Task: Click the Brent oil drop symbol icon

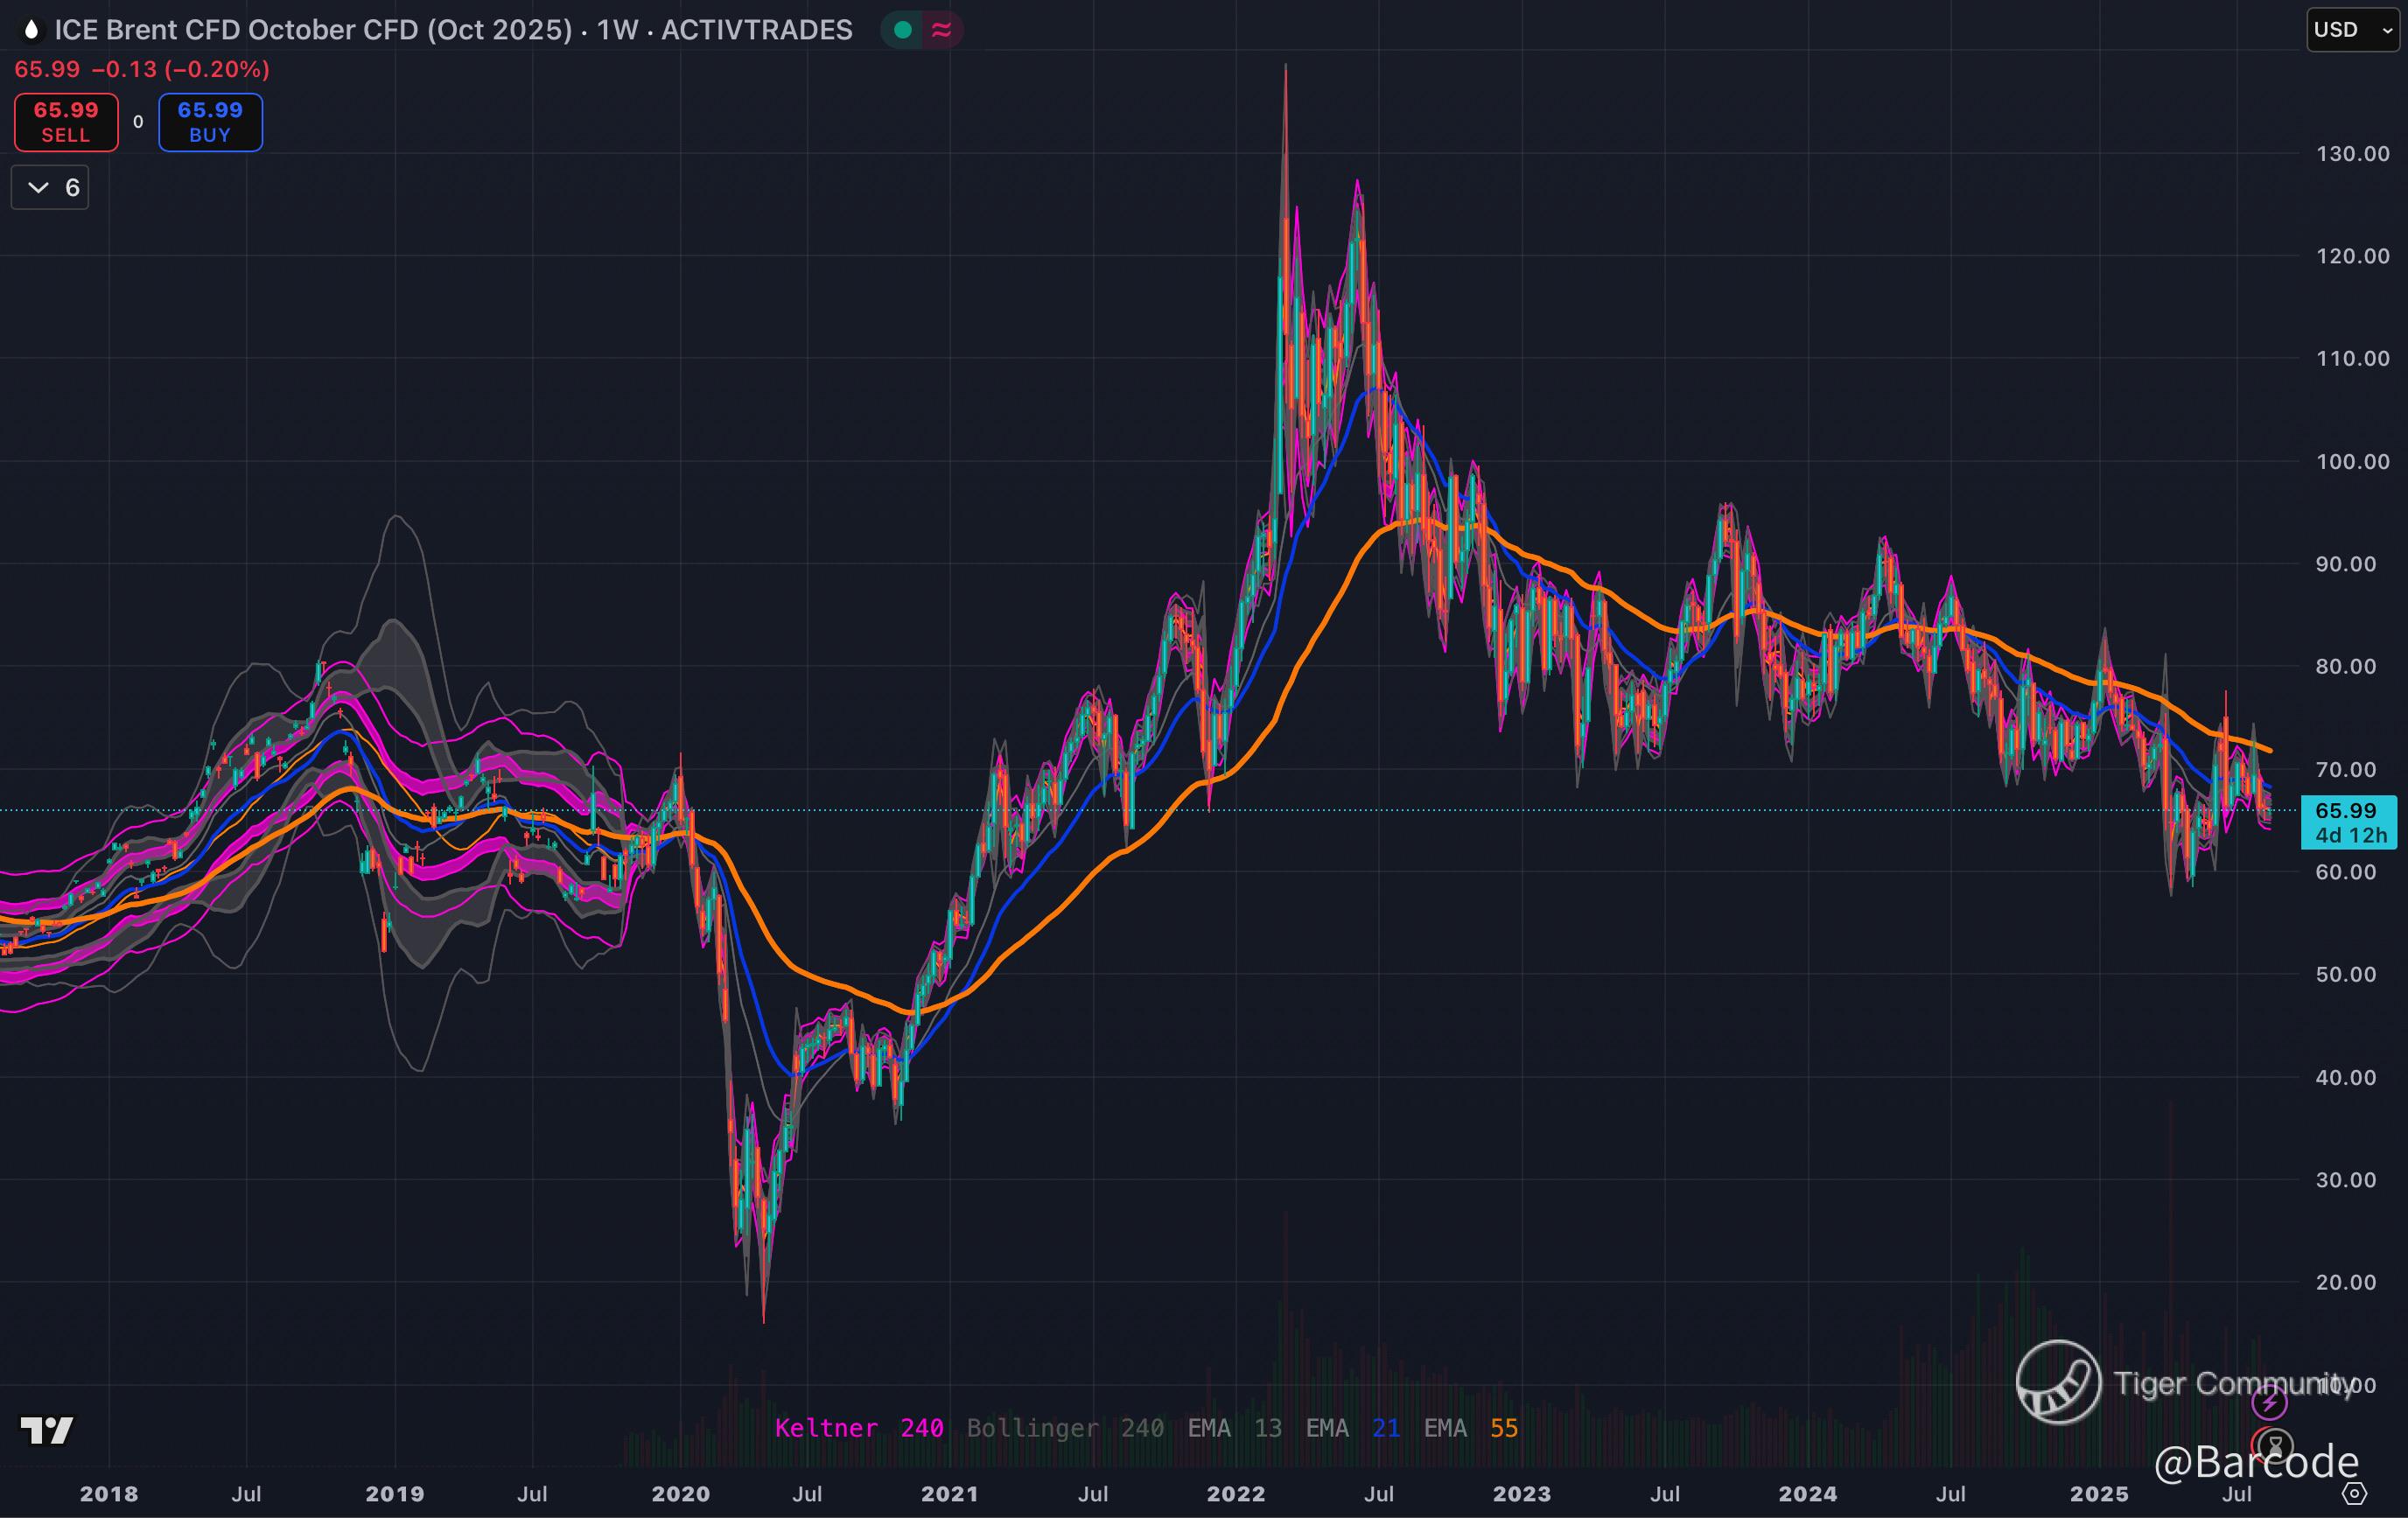Action: click(31, 30)
